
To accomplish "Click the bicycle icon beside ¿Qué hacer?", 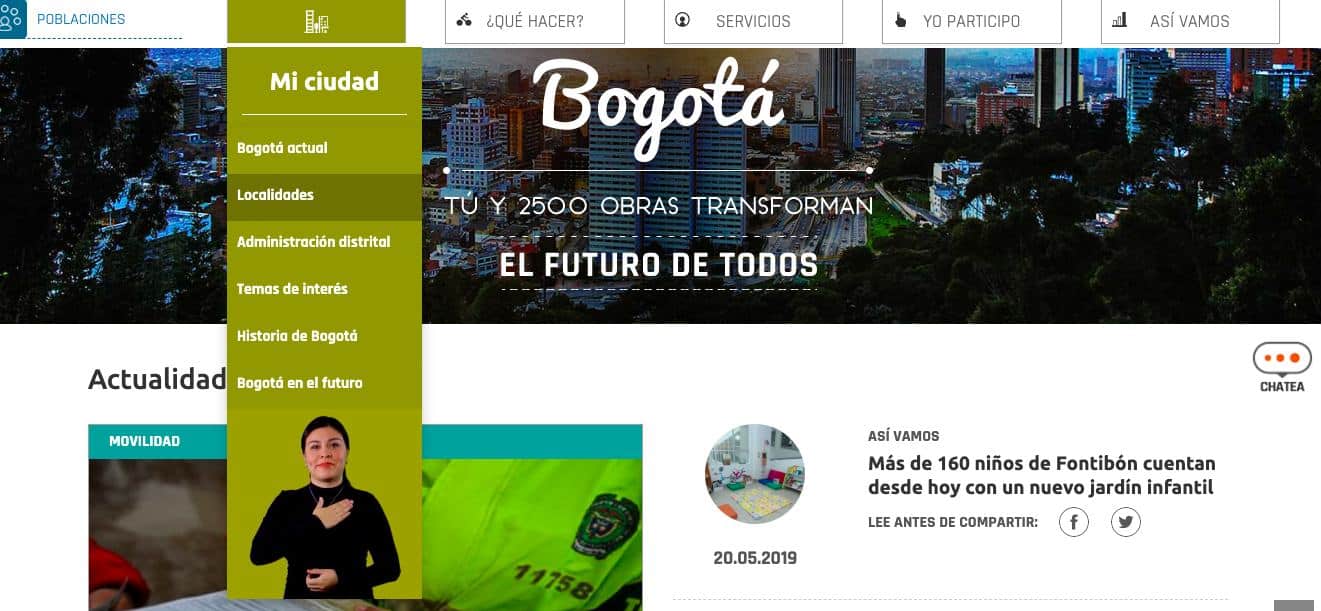I will click(464, 20).
